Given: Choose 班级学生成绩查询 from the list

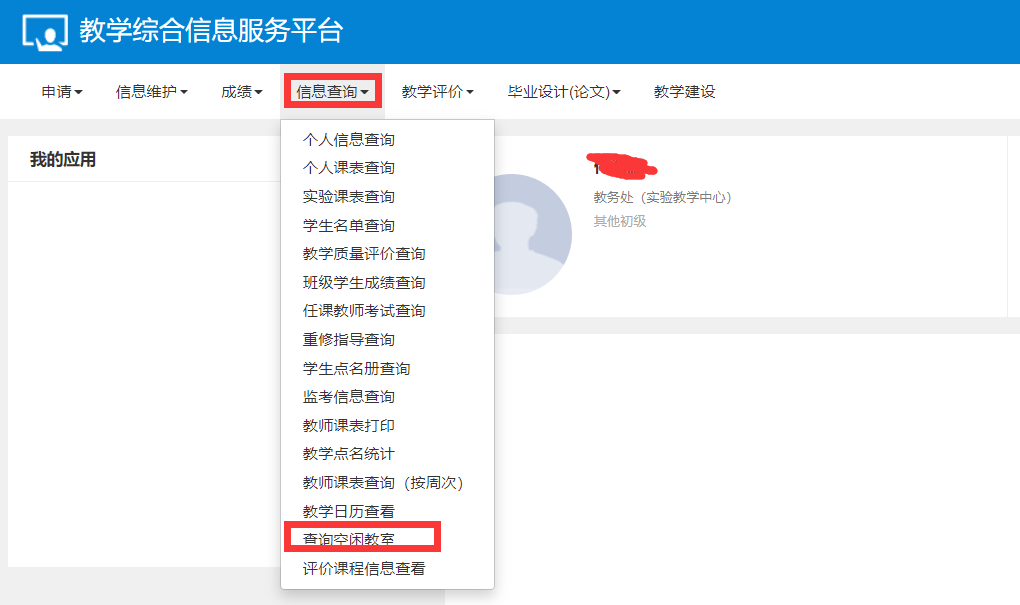Looking at the screenshot, I should click(364, 283).
